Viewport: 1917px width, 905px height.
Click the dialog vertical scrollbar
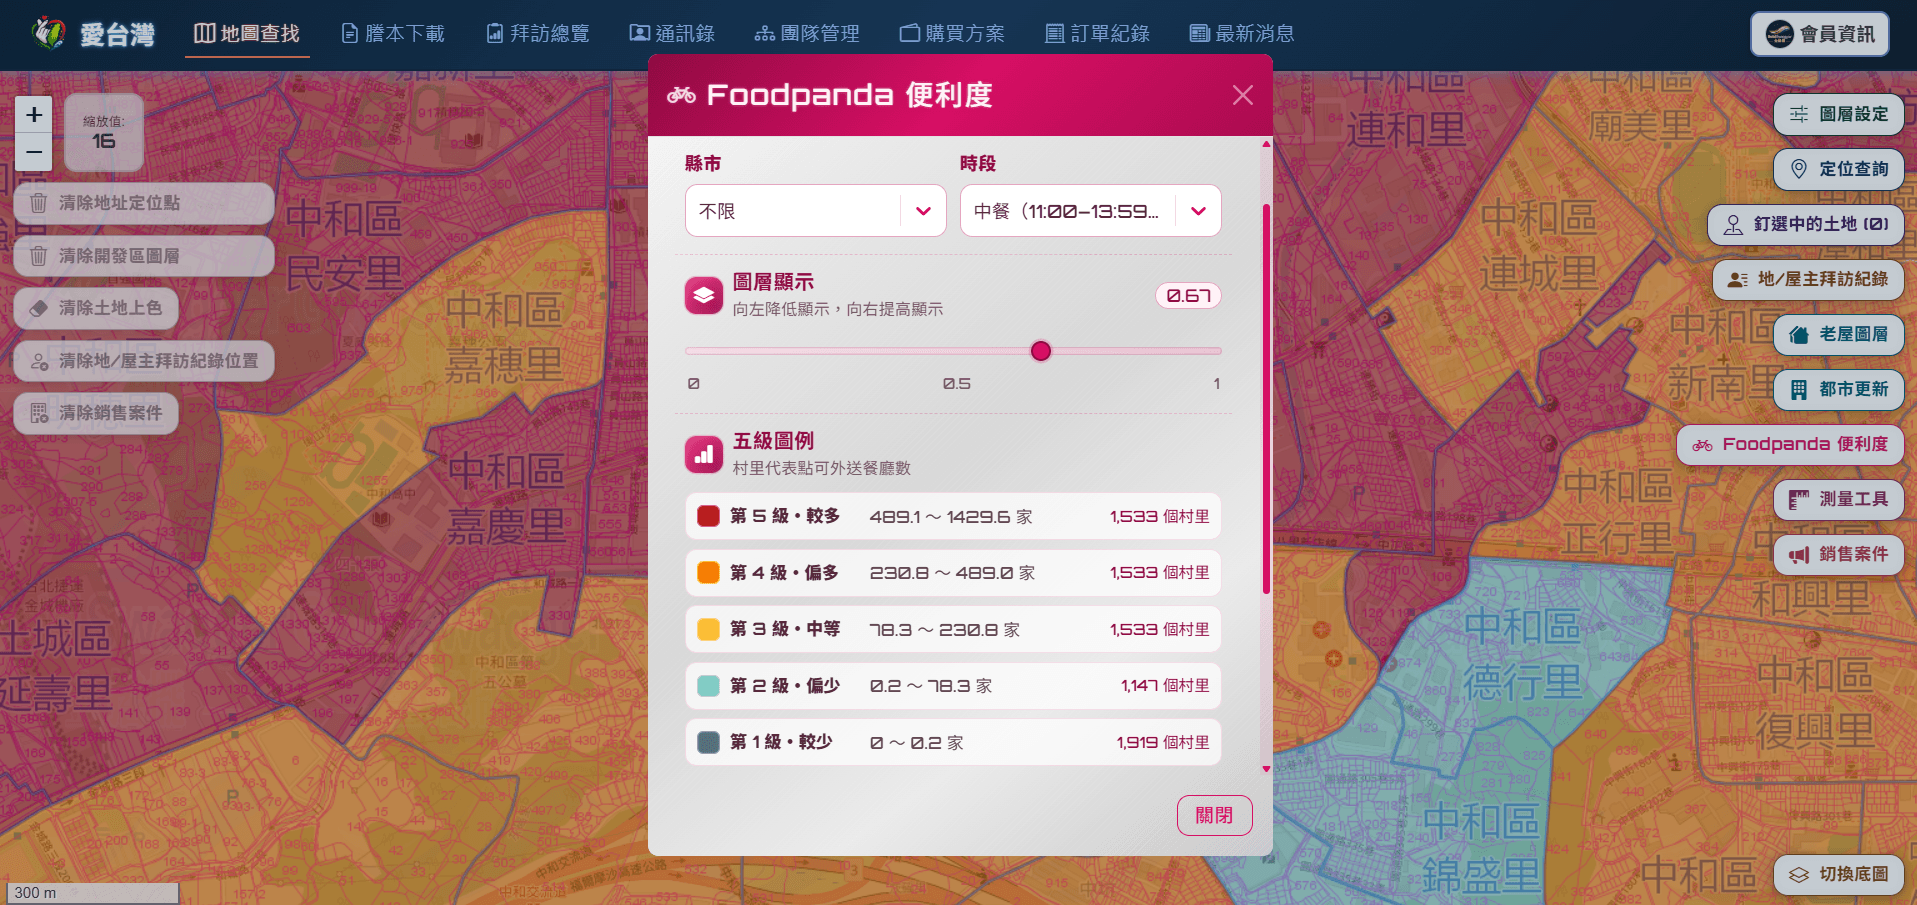(1266, 400)
